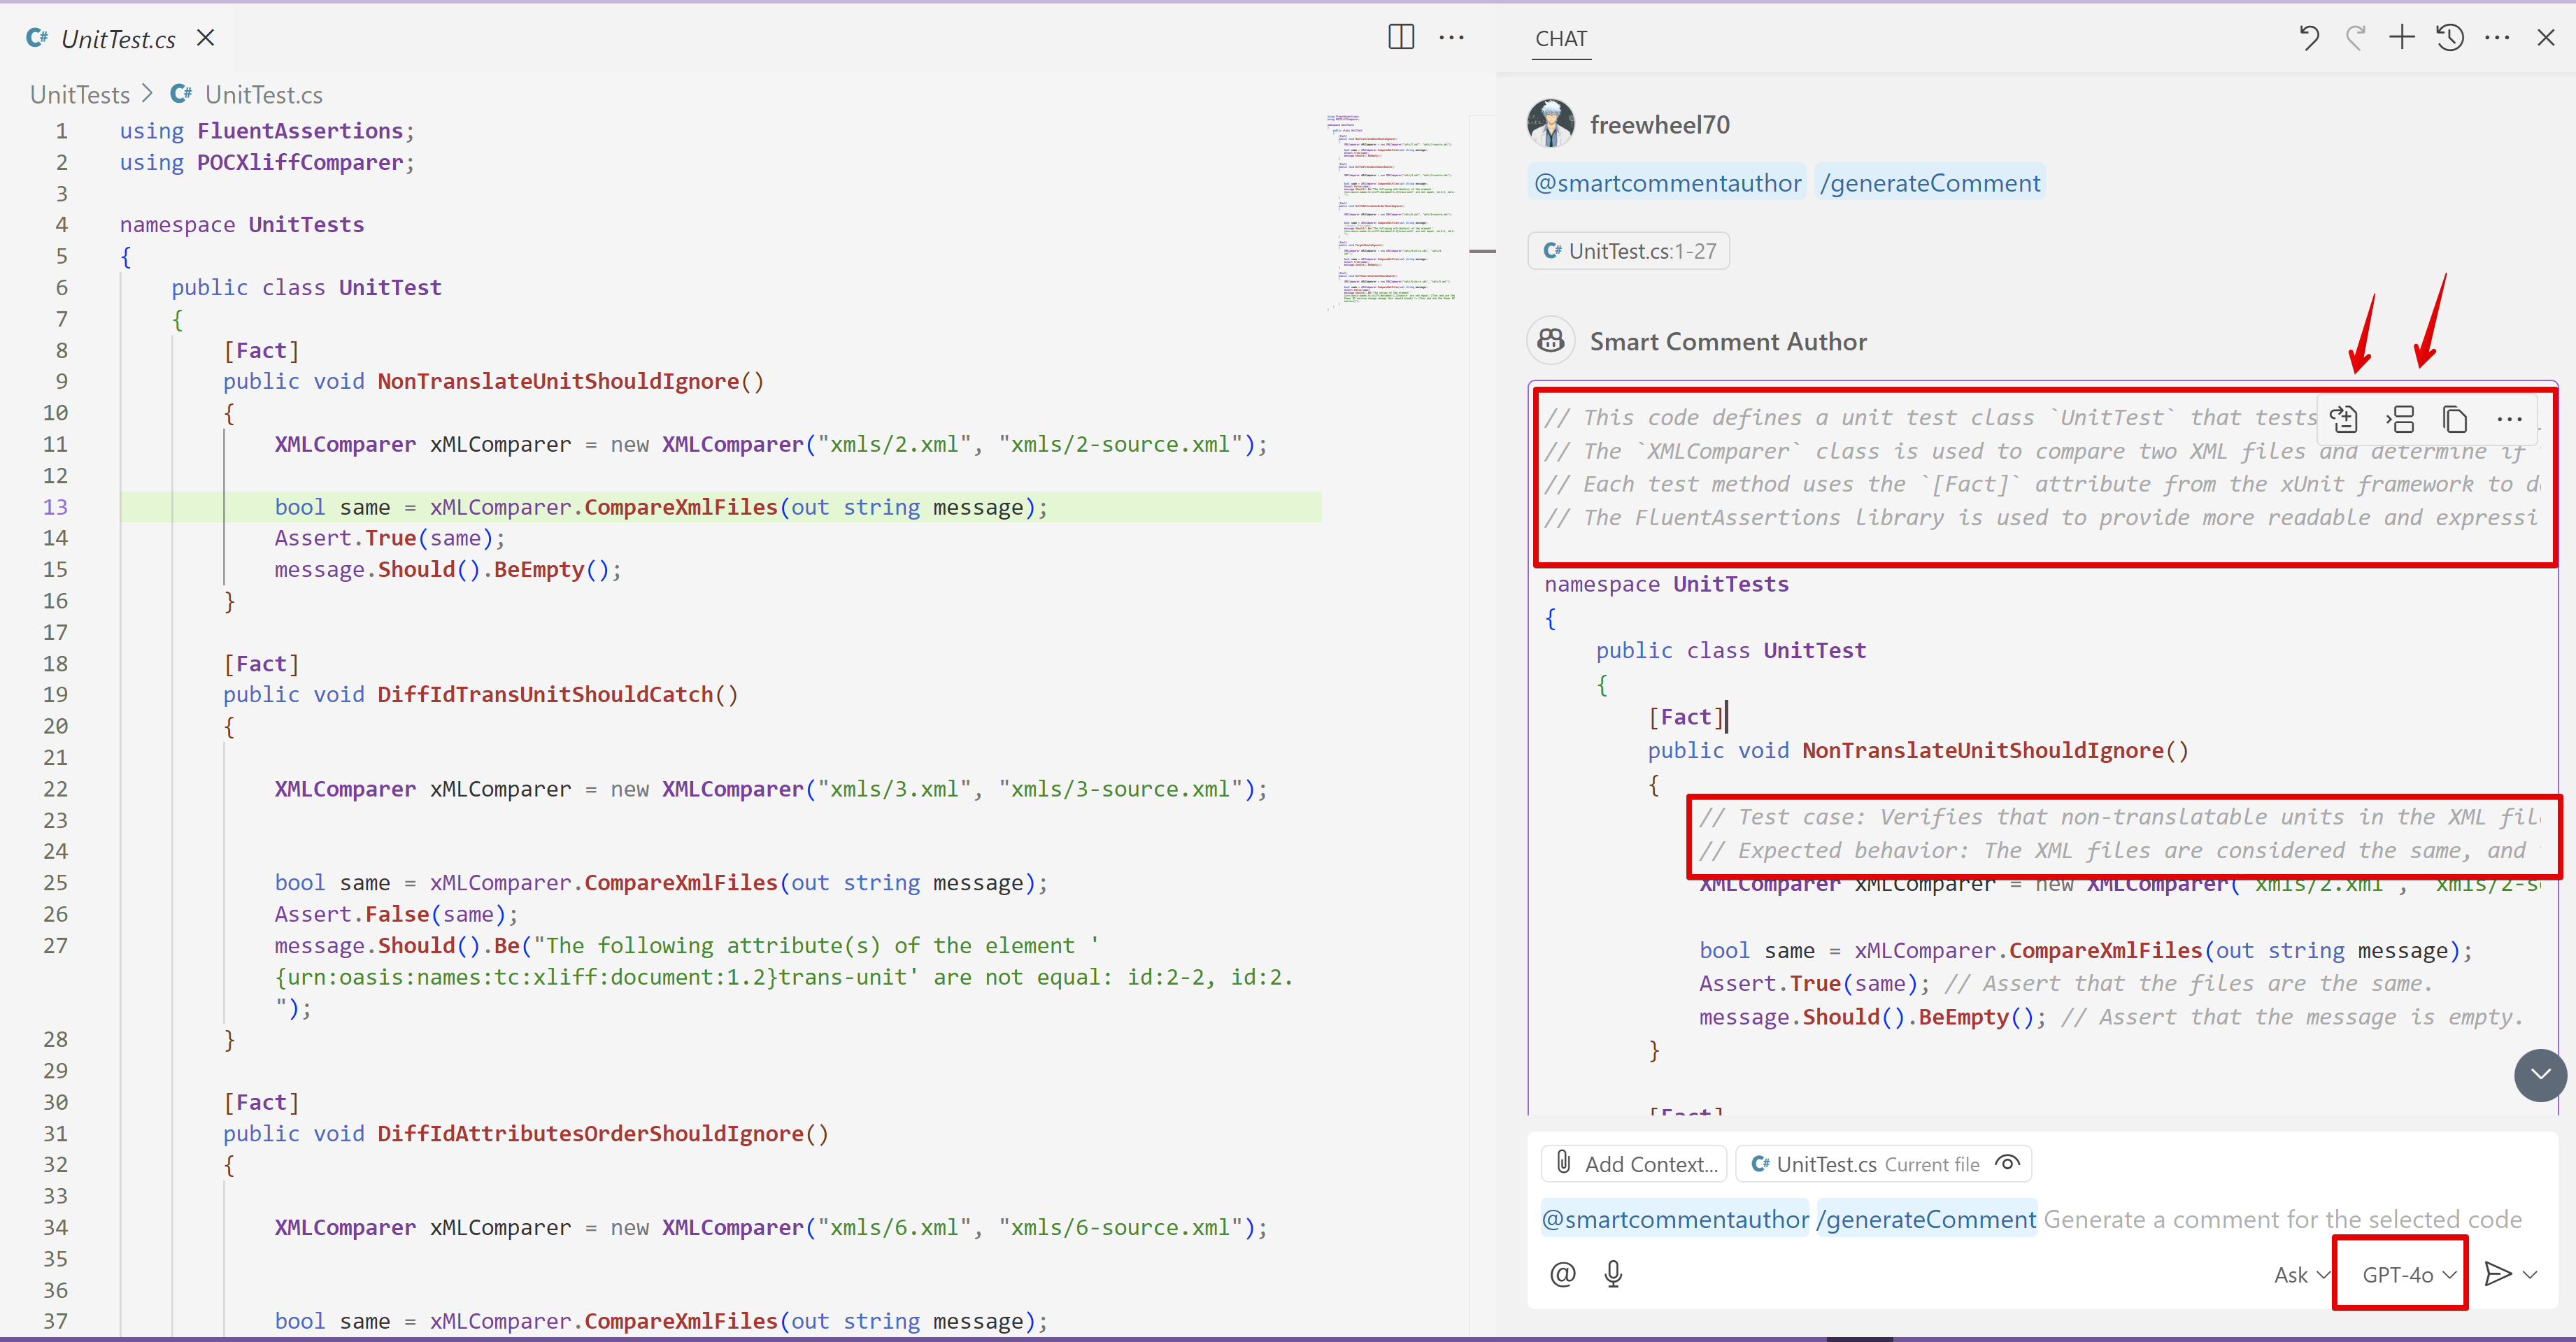This screenshot has height=1342, width=2576.
Task: Open the UnitTest.cs:1-27 reference chip
Action: [x=1628, y=250]
